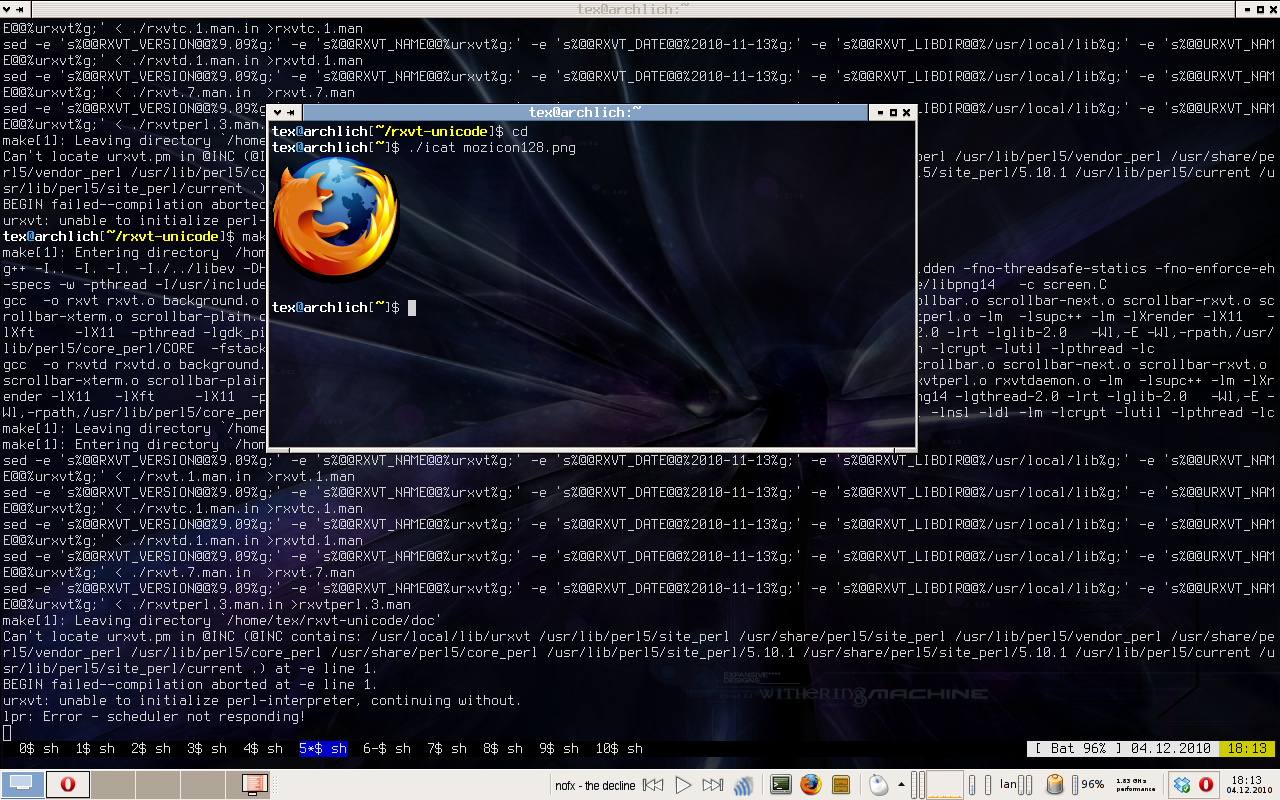Viewport: 1280px width, 800px height.
Task: Click the 'BEGIN failed--compilation aborted at -e line 1.' line
Action: click(190, 684)
